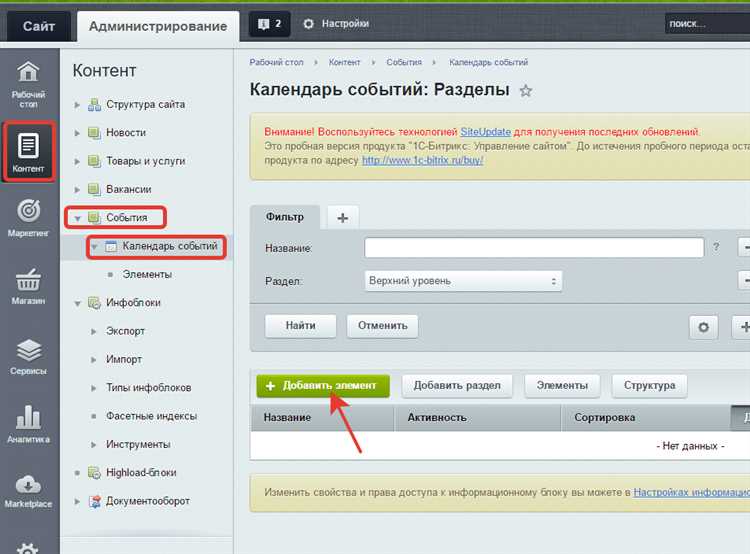Image resolution: width=750 pixels, height=554 pixels.
Task: Open the Сервисы sidebar section
Action: (28, 356)
